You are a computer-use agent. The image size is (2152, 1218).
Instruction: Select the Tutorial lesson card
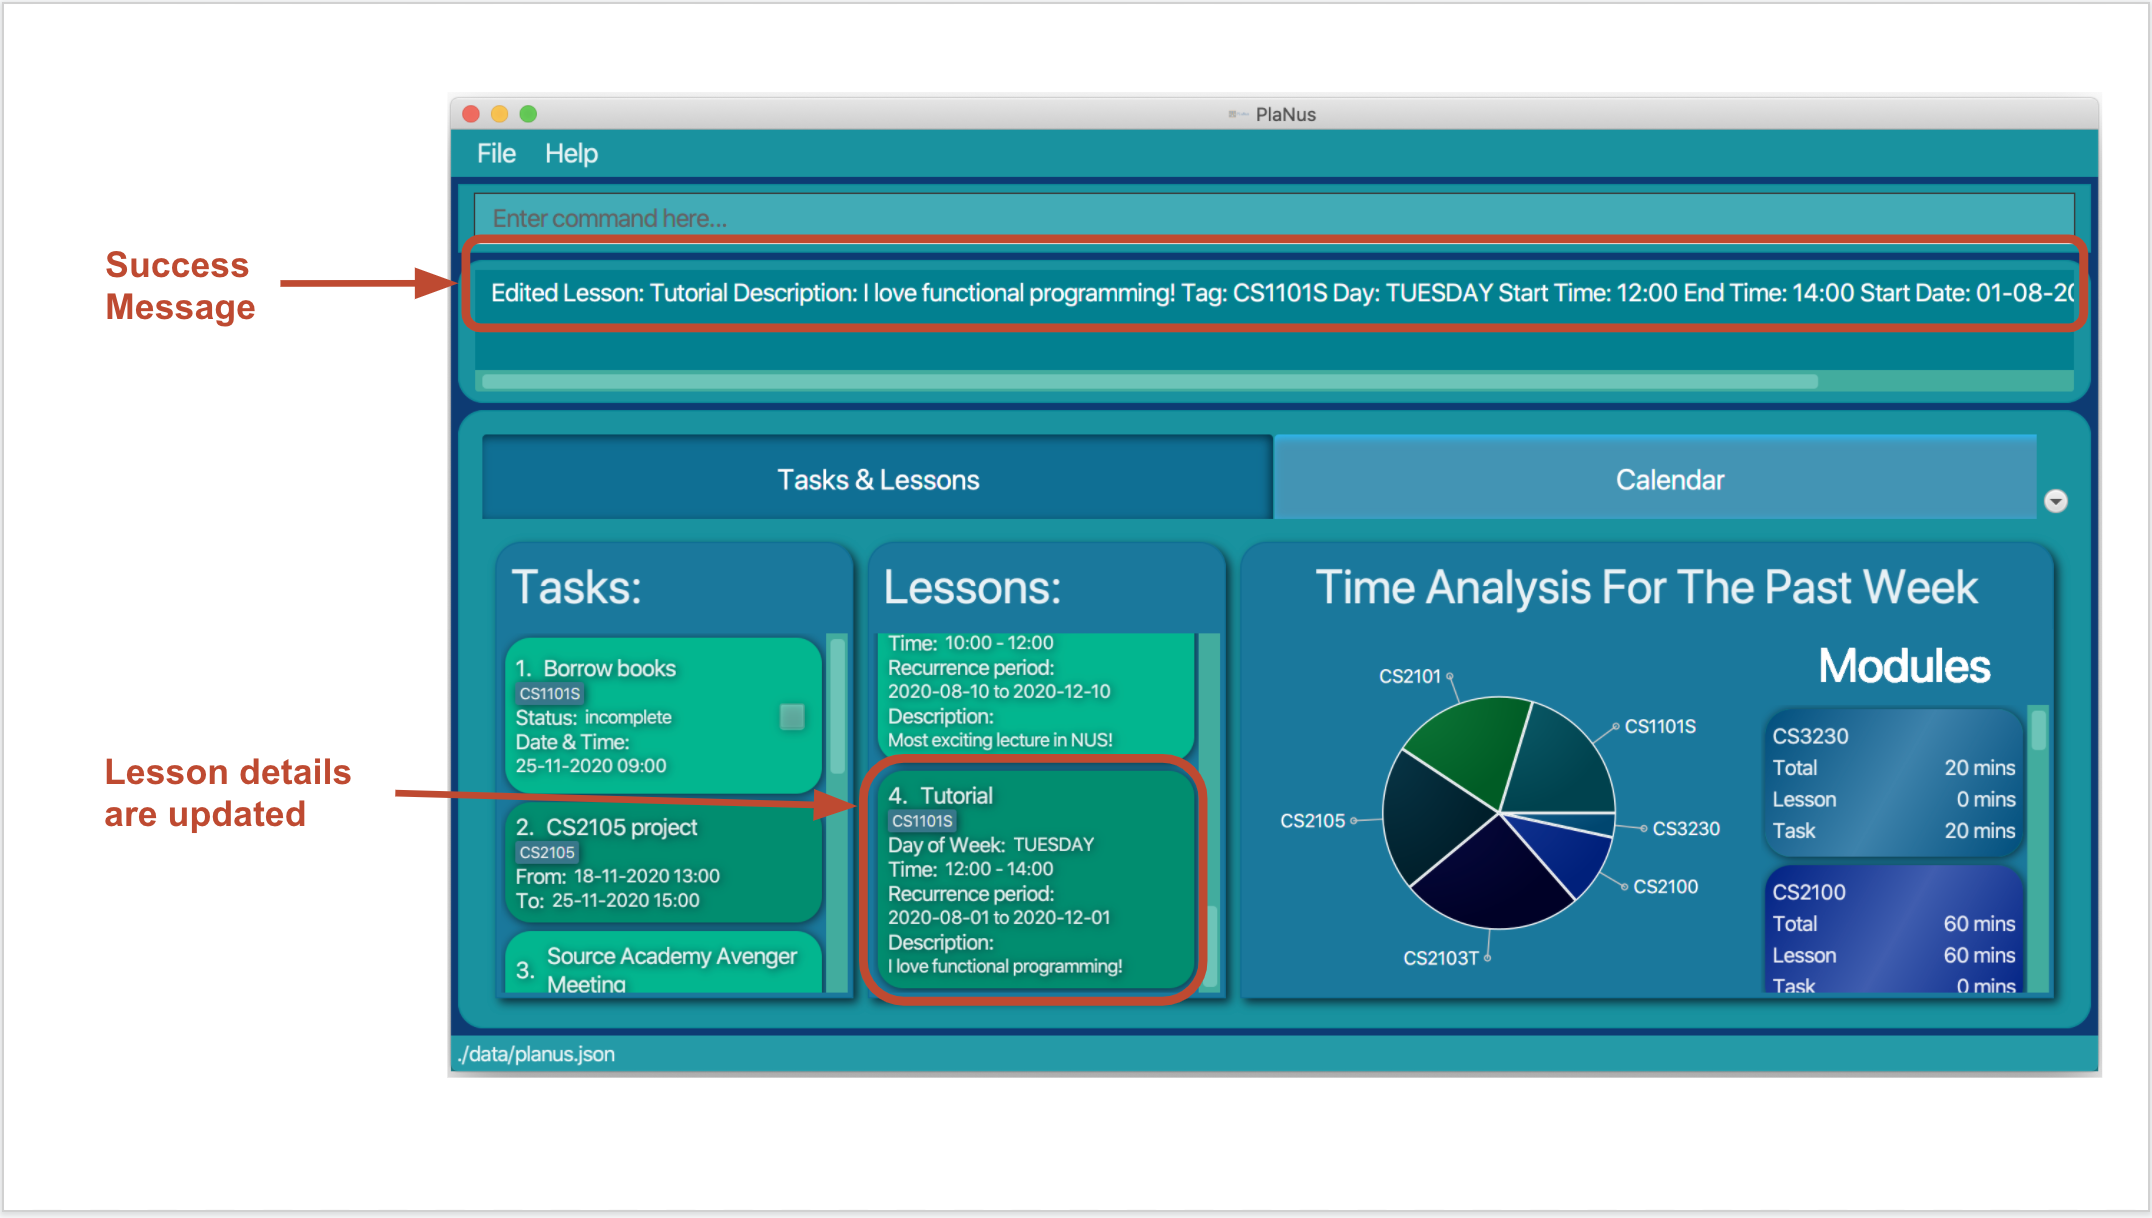(x=1034, y=880)
